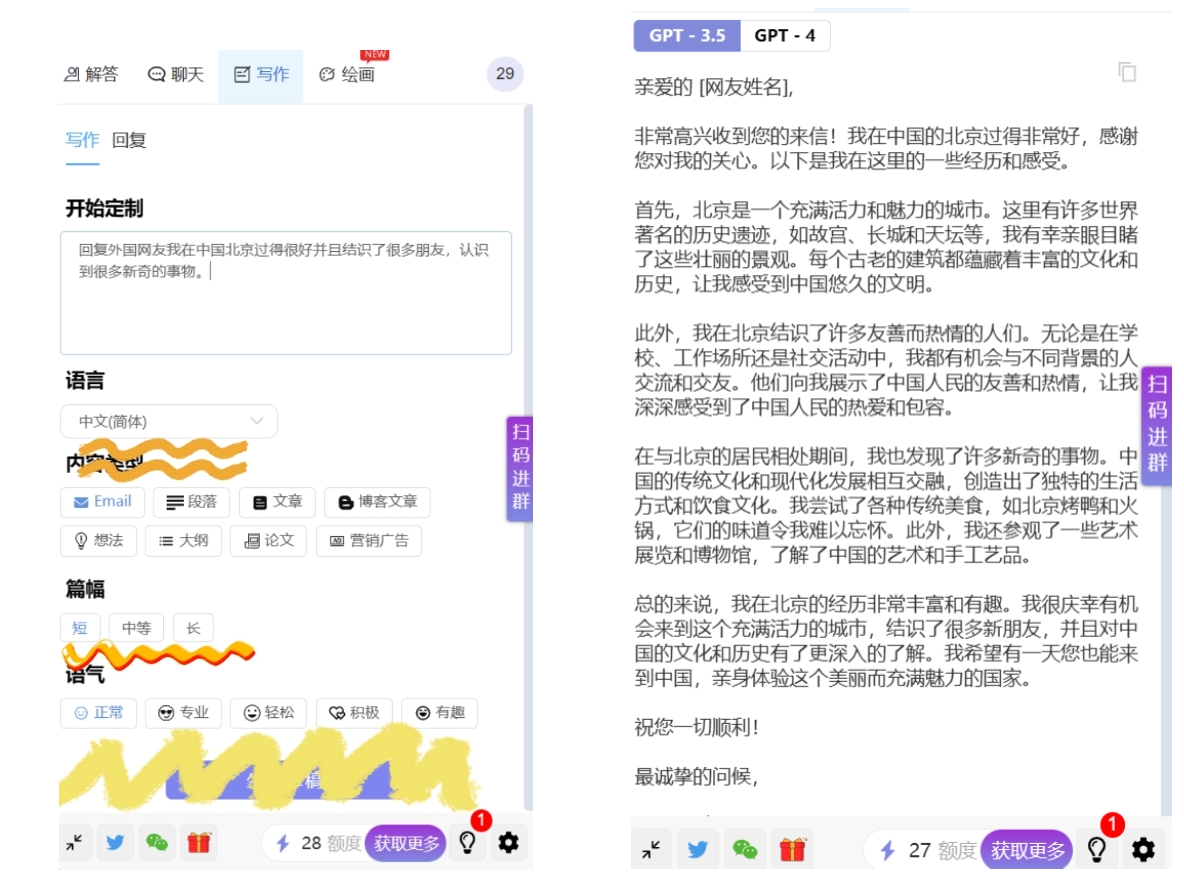Switch to the 回复 sub-tab

[x=129, y=140]
